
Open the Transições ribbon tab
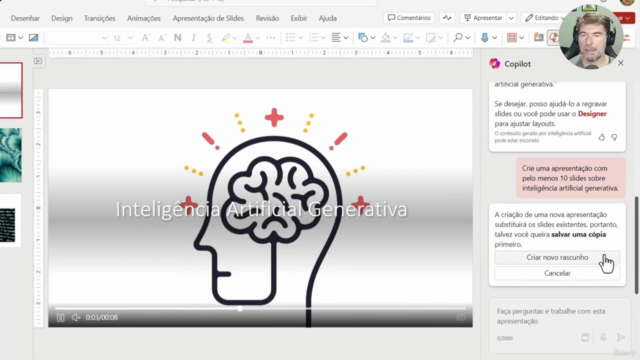coord(100,18)
